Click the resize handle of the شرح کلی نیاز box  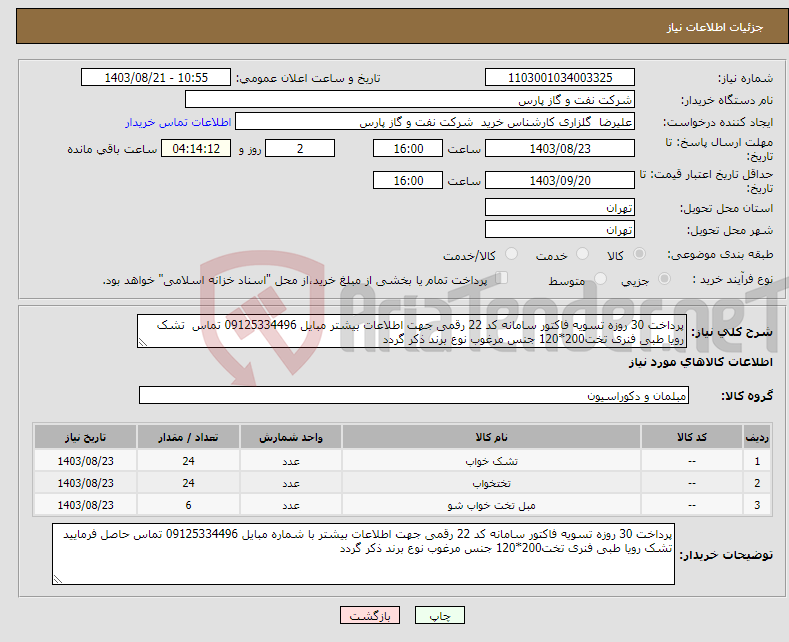click(x=143, y=343)
